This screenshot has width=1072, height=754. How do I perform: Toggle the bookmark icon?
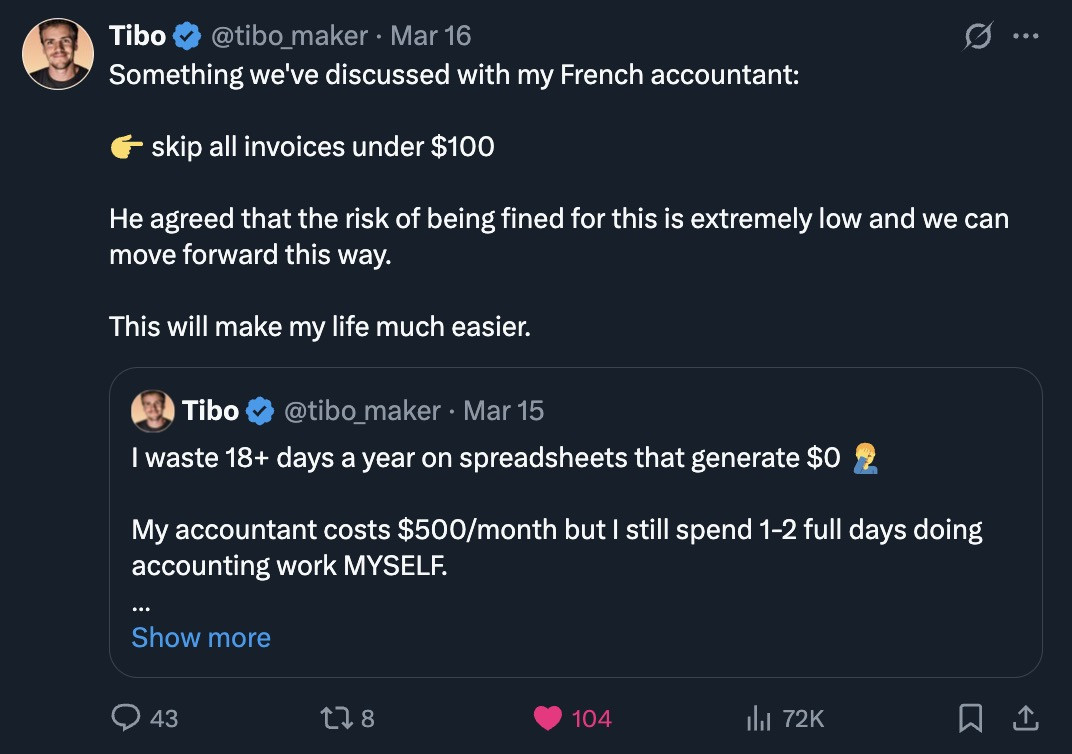[x=970, y=718]
